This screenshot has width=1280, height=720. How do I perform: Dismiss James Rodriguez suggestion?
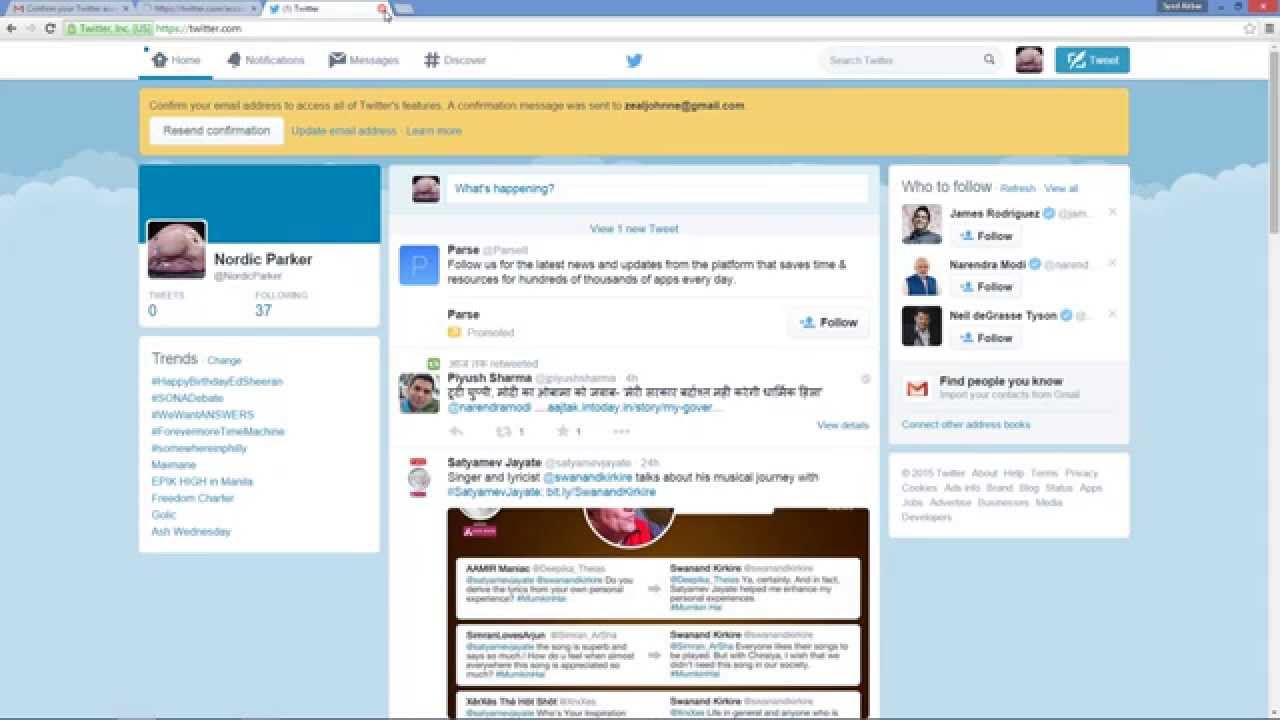(1112, 212)
